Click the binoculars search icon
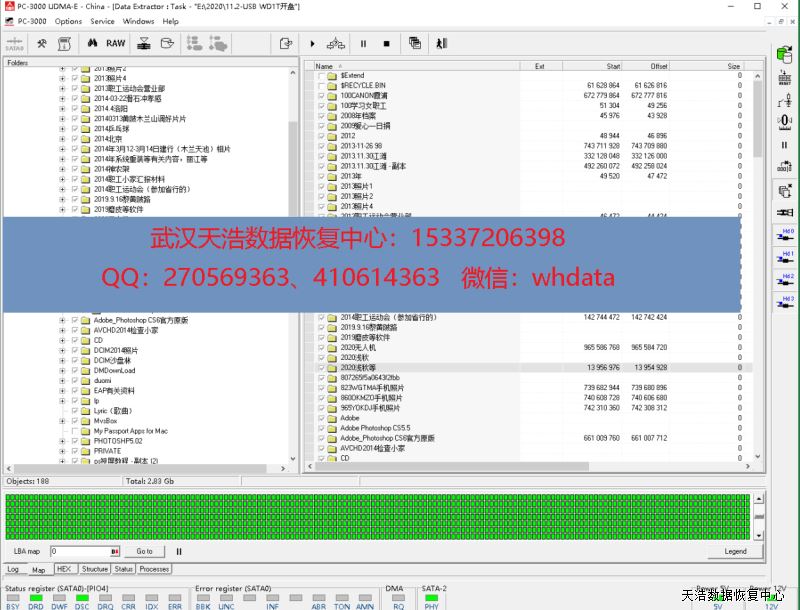Image resolution: width=800 pixels, height=610 pixels. coord(92,43)
